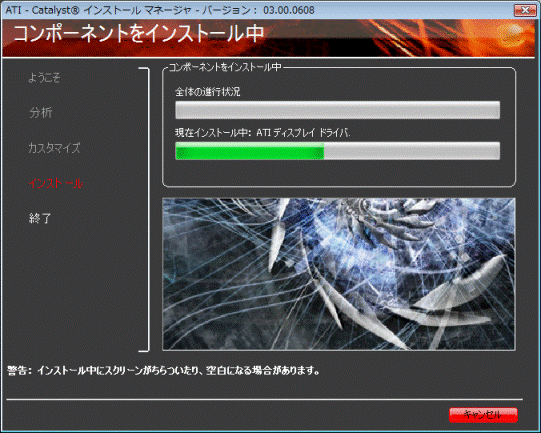541x433 pixels.
Task: Click the window title bar version text
Action: click(160, 10)
